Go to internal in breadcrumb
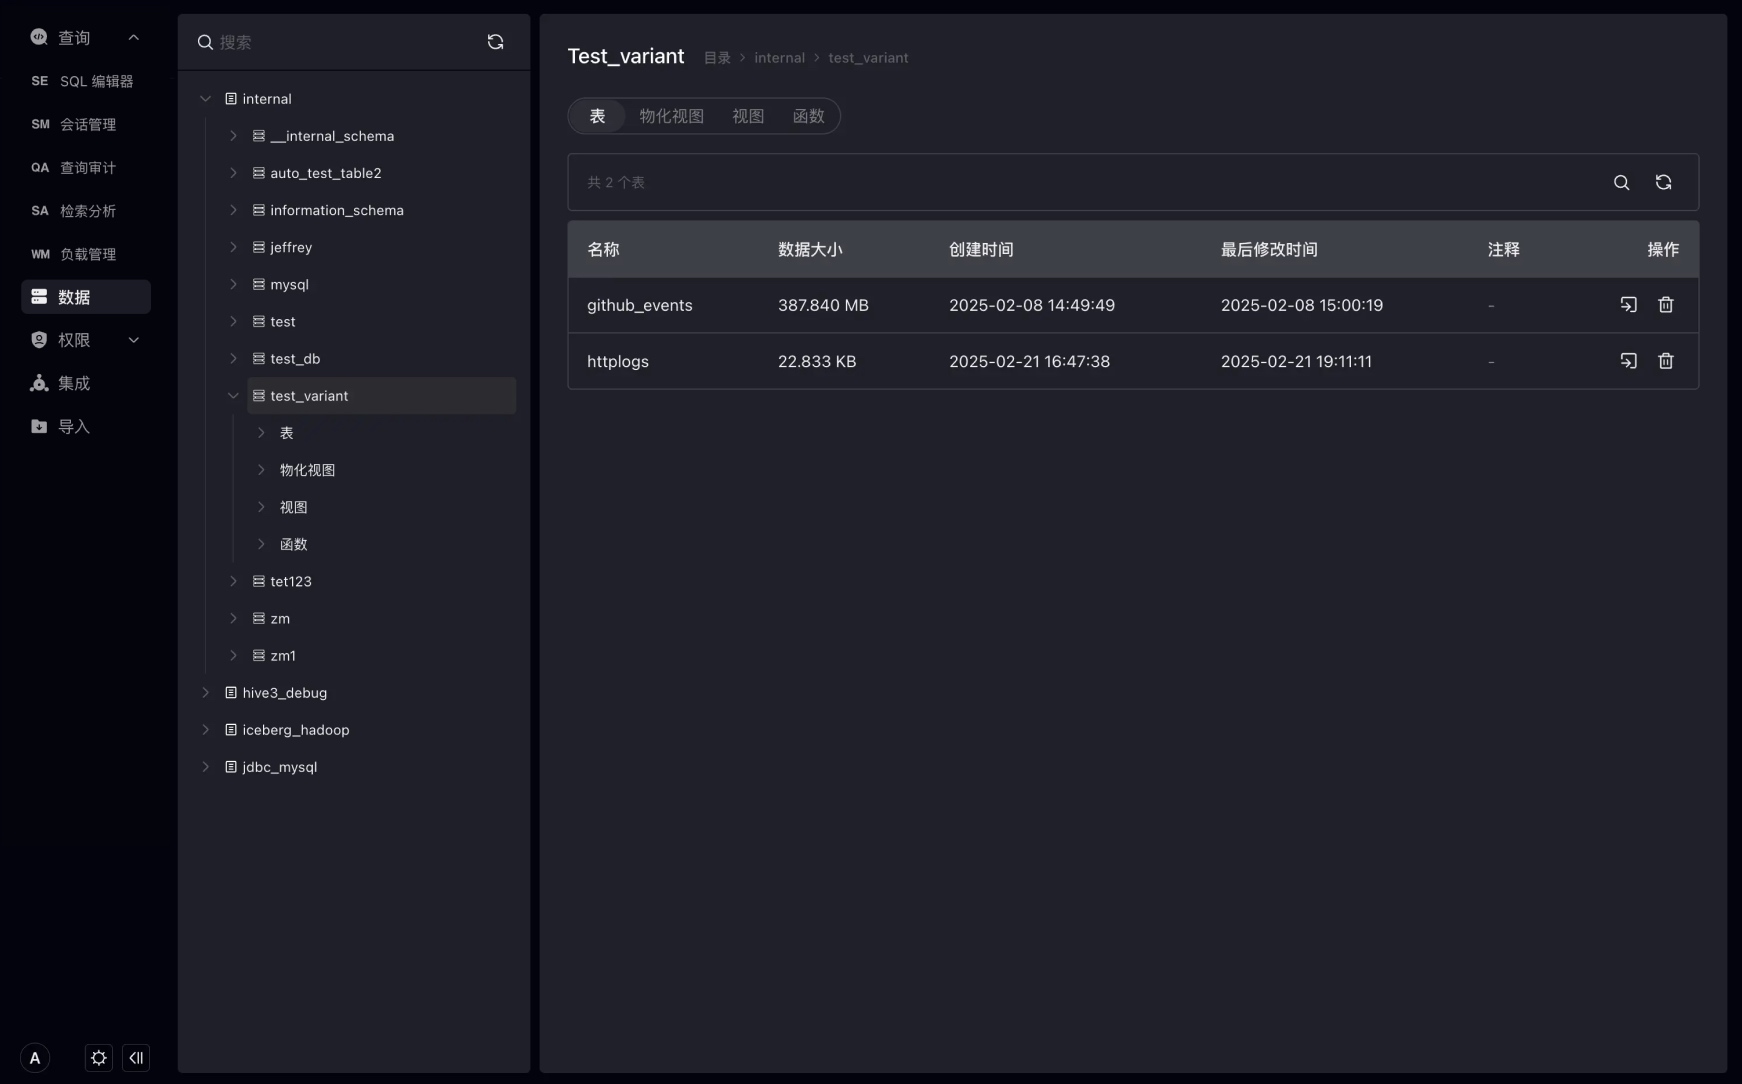Image resolution: width=1742 pixels, height=1084 pixels. (x=780, y=58)
